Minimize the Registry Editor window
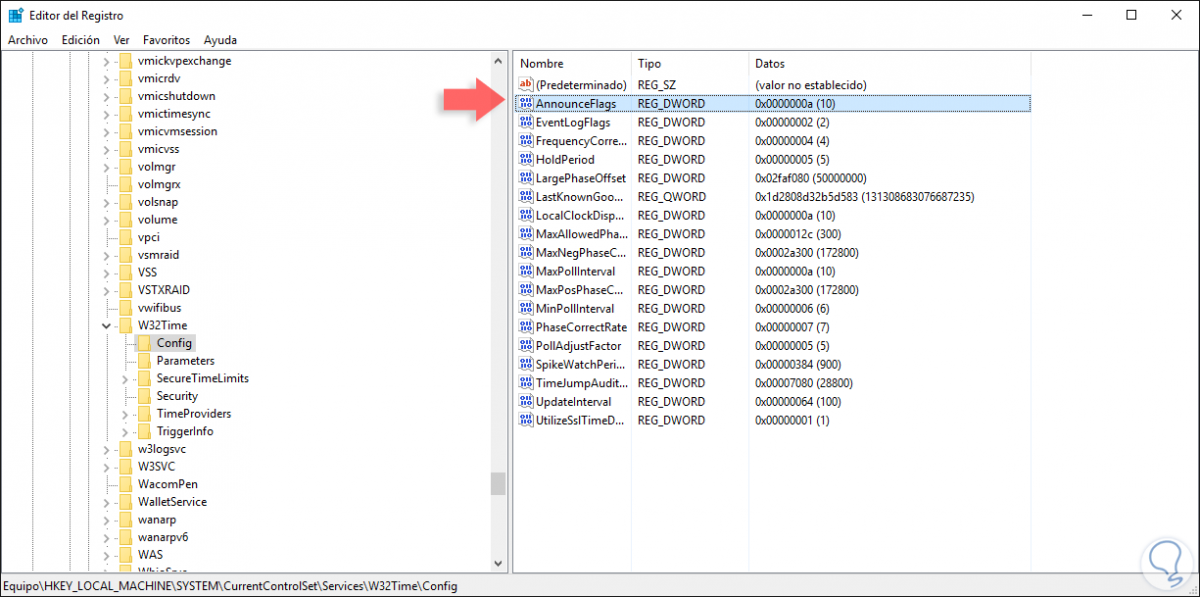This screenshot has width=1200, height=597. [1086, 15]
